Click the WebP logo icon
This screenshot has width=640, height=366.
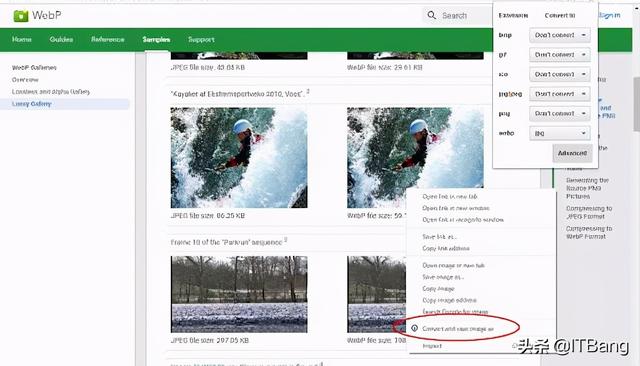20,16
